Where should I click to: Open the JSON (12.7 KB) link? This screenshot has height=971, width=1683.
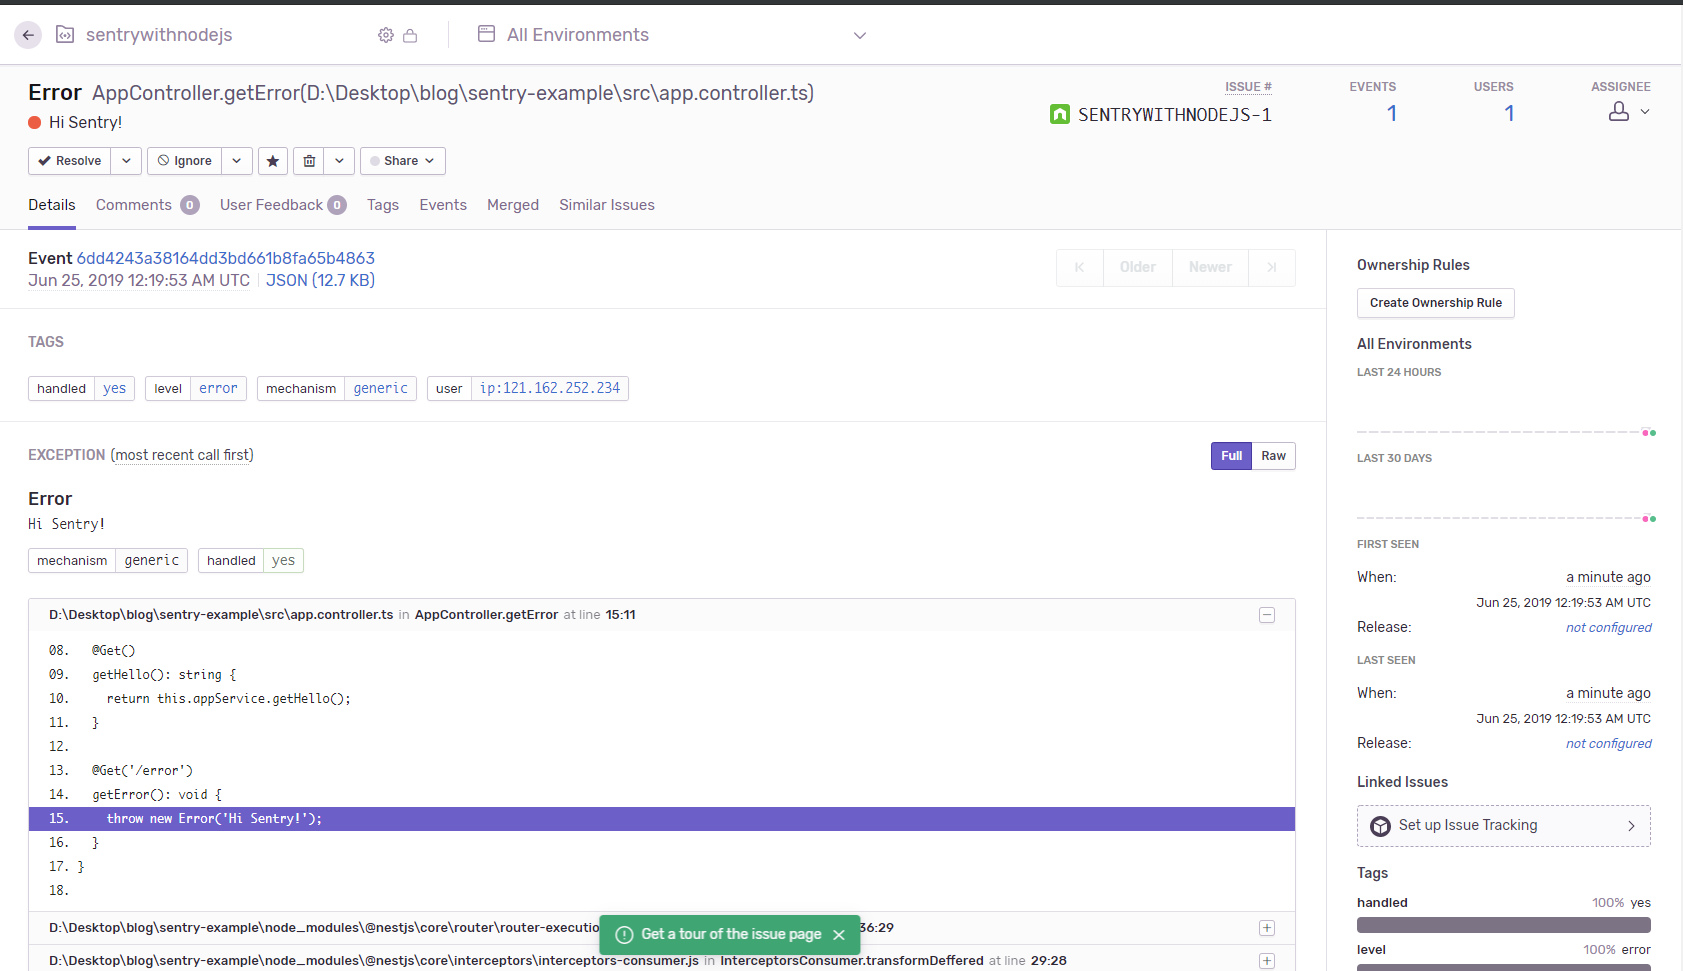pos(320,280)
